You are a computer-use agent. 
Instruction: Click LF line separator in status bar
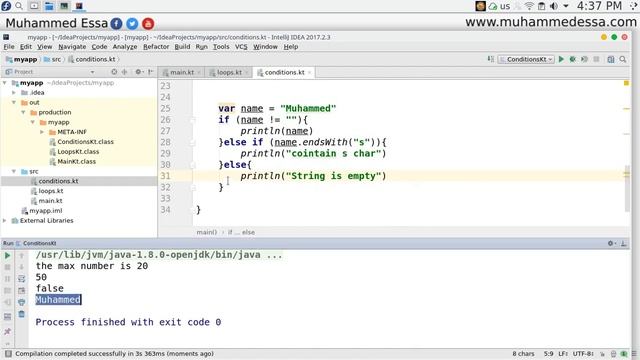coord(563,353)
